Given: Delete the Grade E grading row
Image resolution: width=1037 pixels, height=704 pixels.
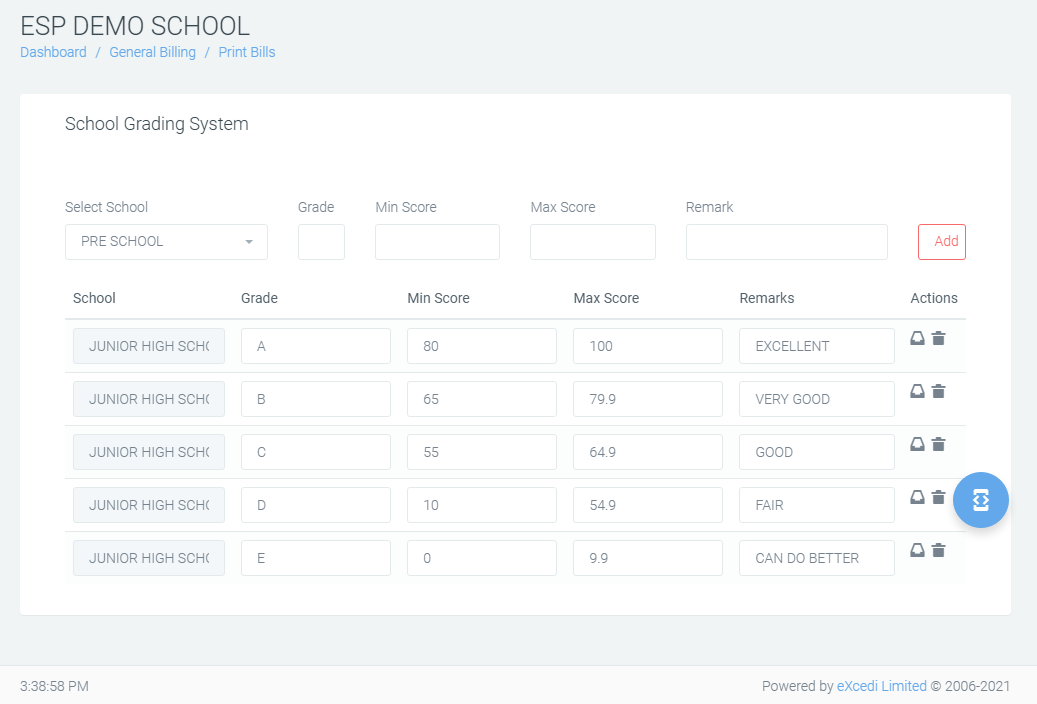Looking at the screenshot, I should 938,550.
